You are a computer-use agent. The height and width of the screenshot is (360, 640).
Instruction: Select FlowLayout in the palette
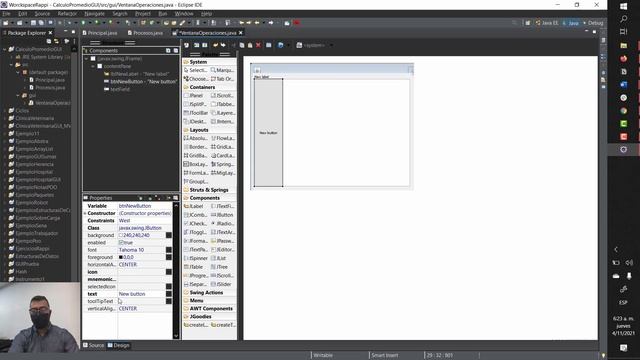pos(223,138)
